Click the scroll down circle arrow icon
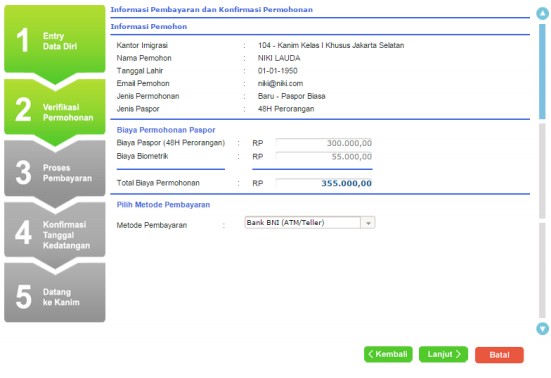 click(x=543, y=328)
